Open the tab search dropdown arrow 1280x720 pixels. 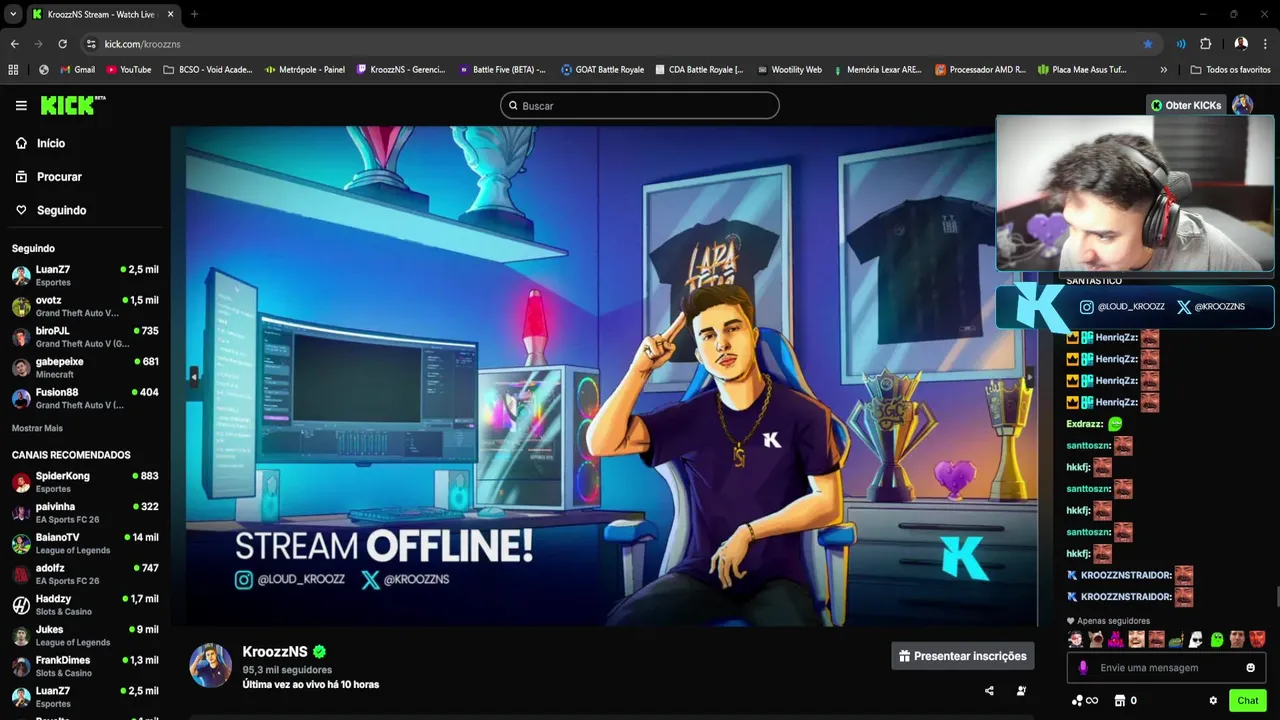(13, 14)
